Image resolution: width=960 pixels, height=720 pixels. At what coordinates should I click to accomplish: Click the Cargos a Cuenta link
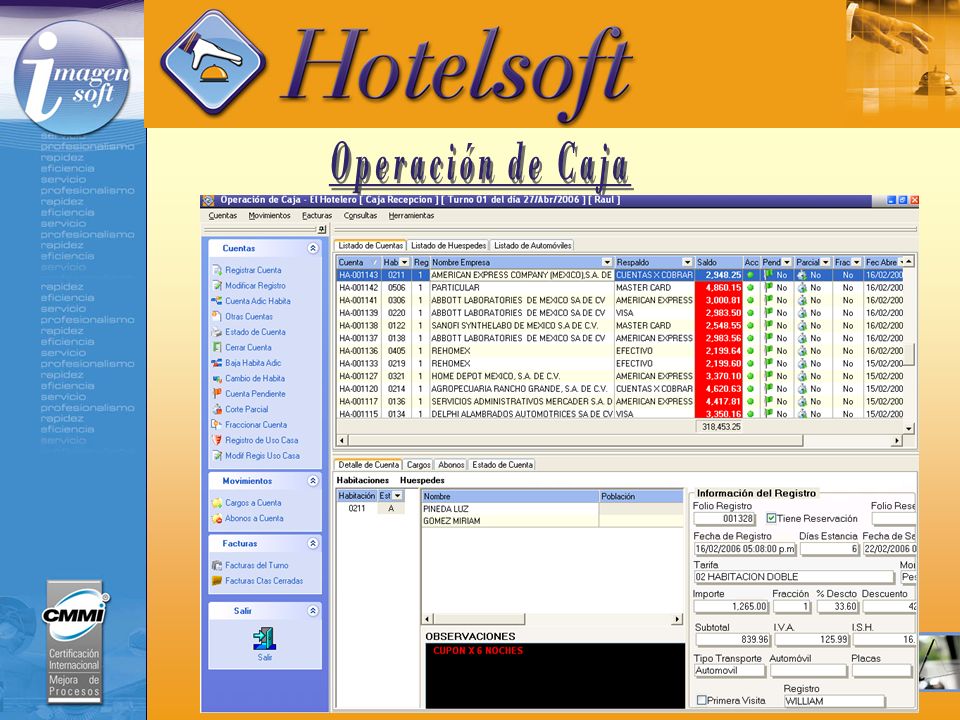253,503
